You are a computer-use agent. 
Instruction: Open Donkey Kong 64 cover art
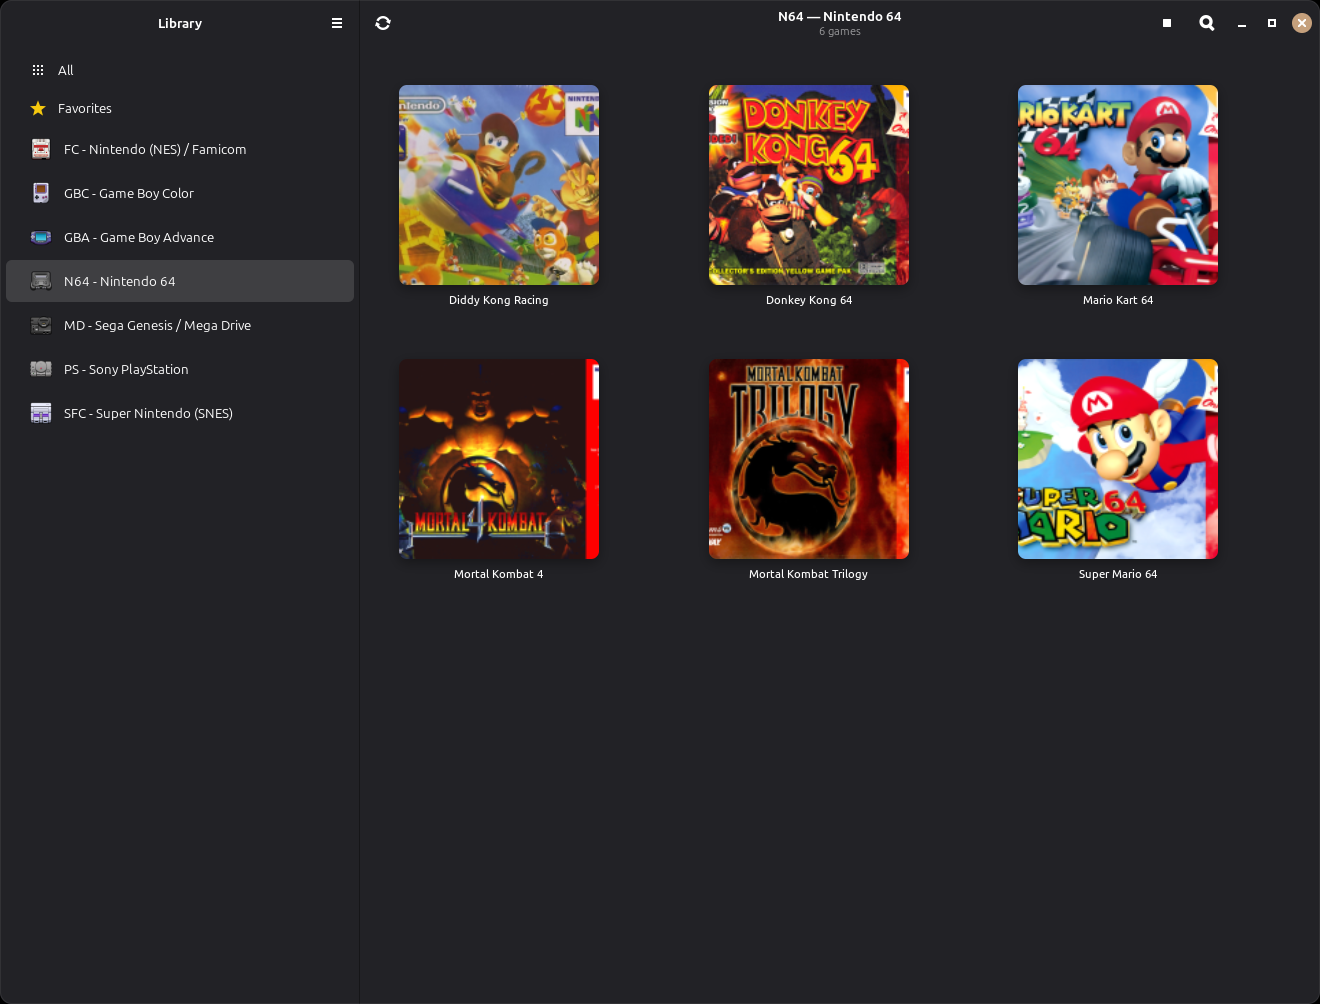809,185
